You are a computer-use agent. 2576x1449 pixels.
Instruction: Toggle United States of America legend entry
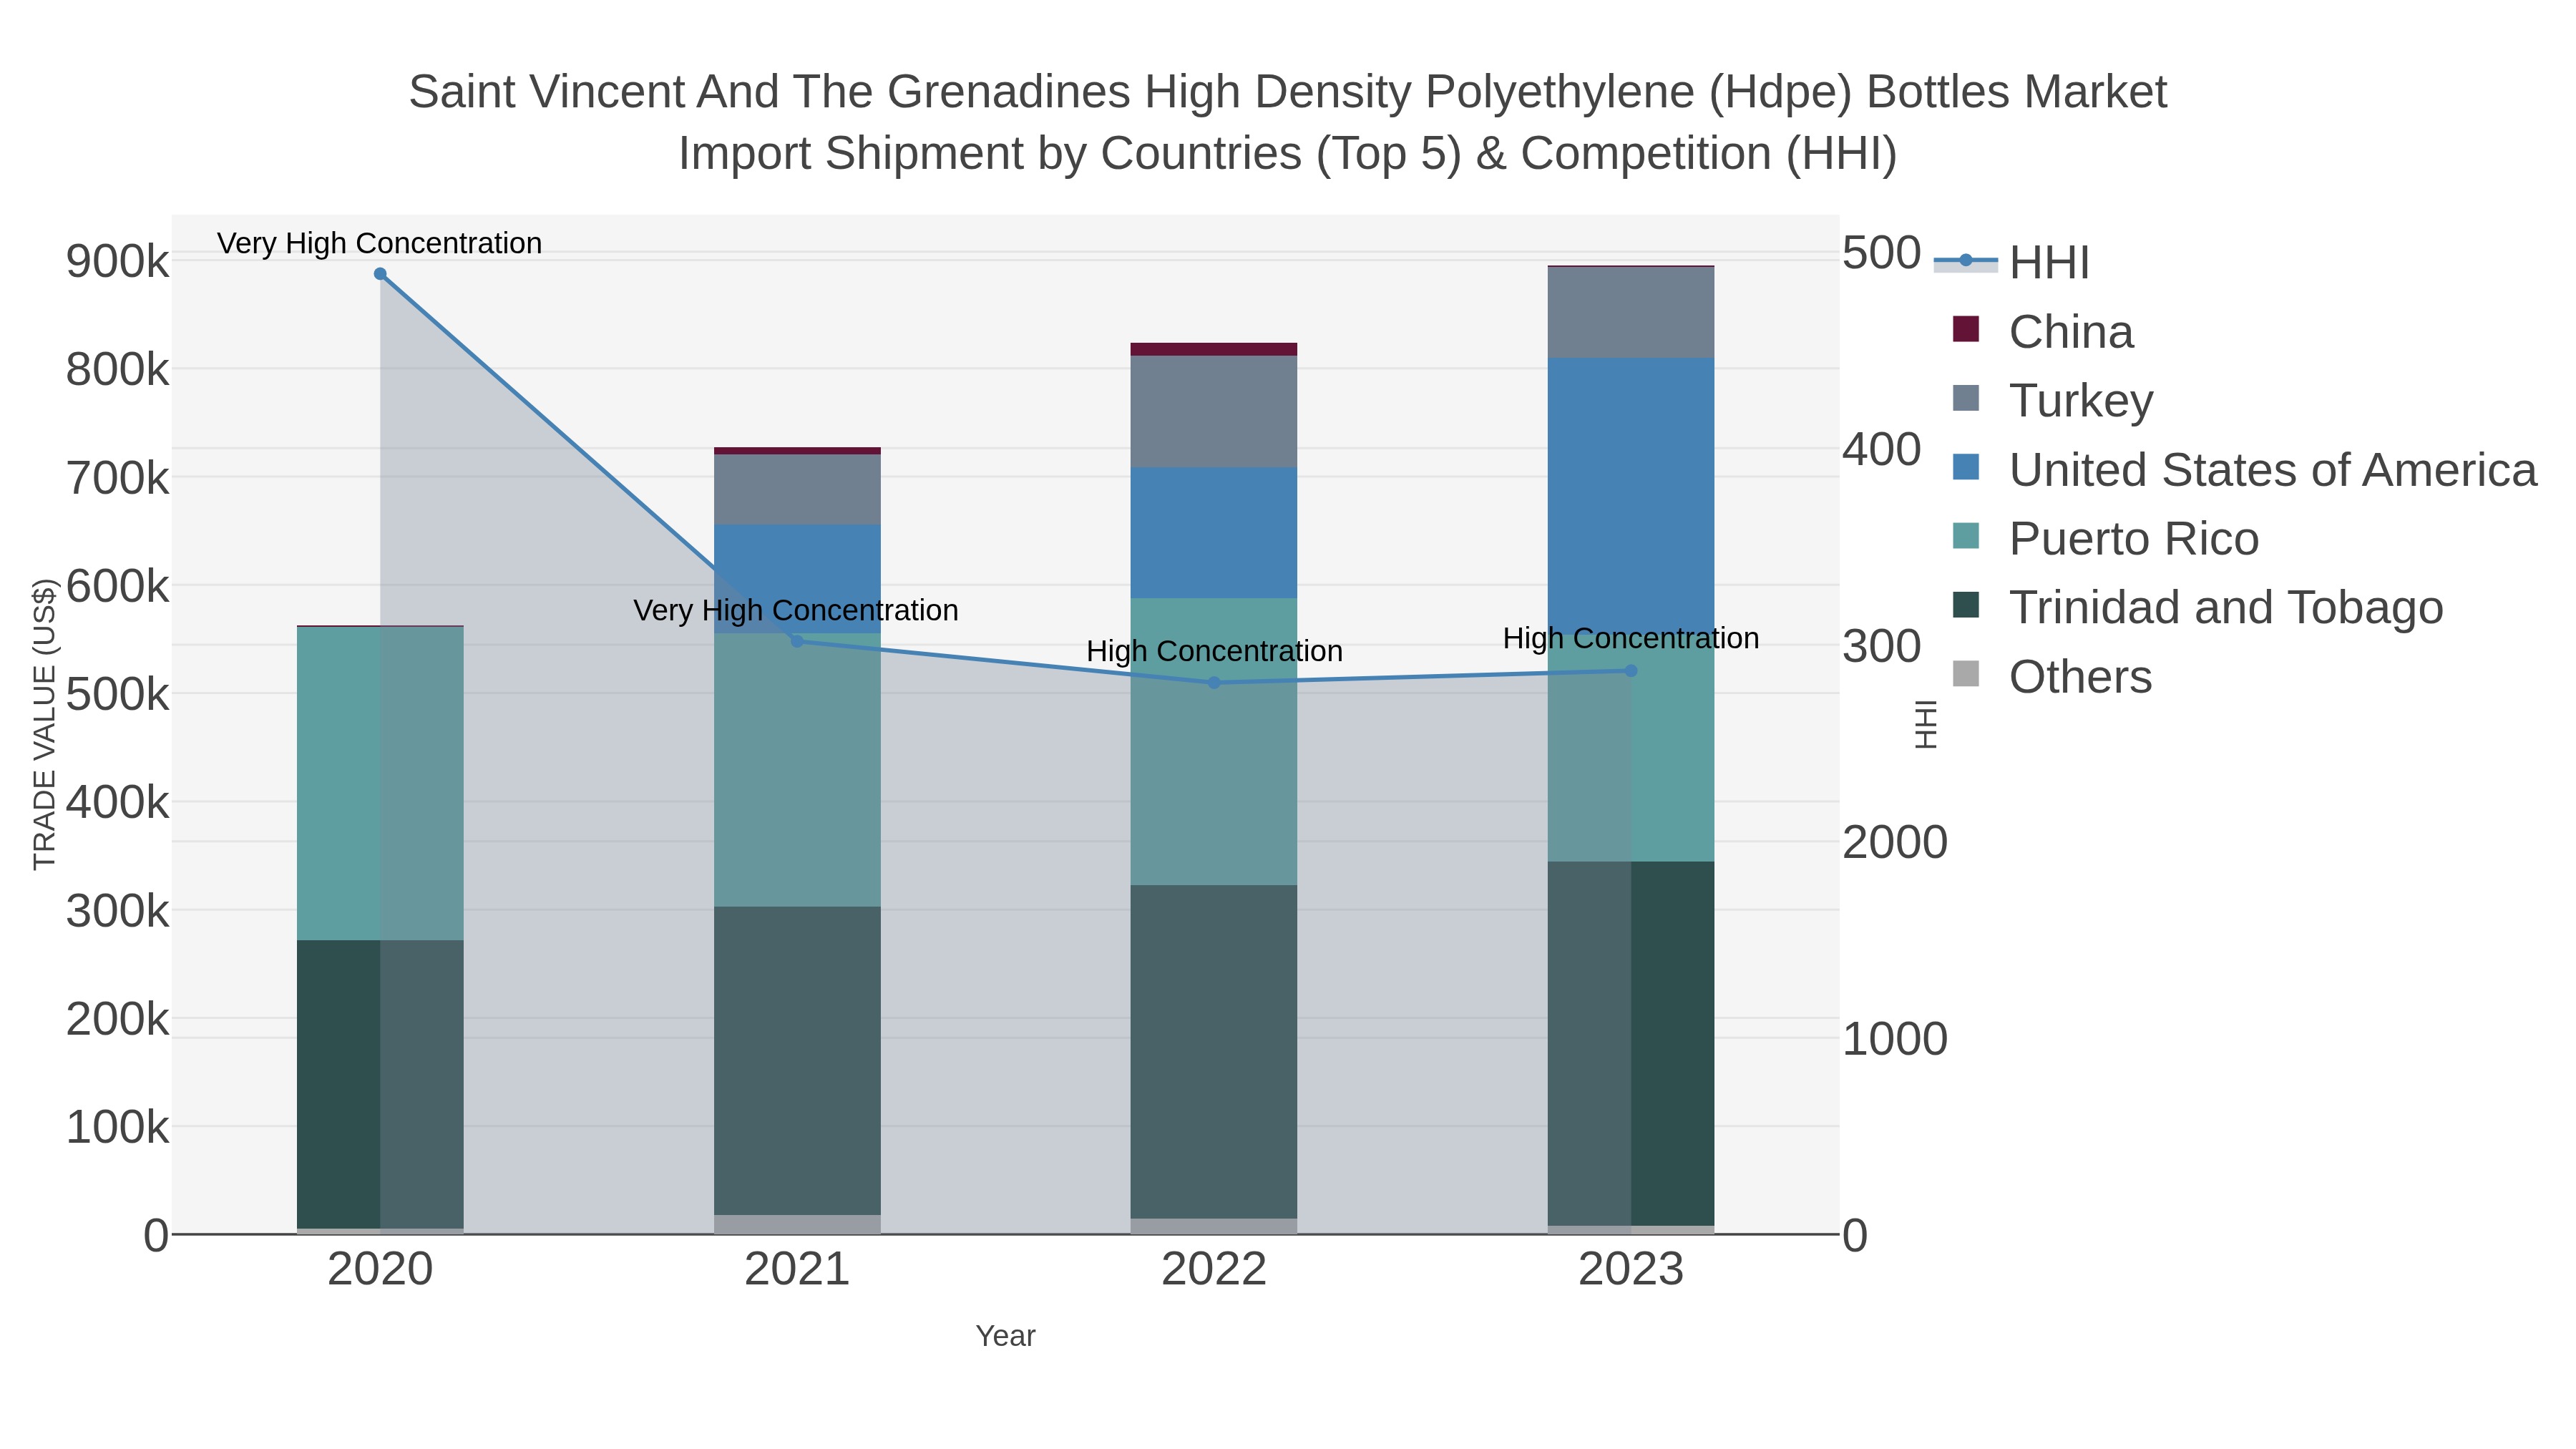[2244, 469]
